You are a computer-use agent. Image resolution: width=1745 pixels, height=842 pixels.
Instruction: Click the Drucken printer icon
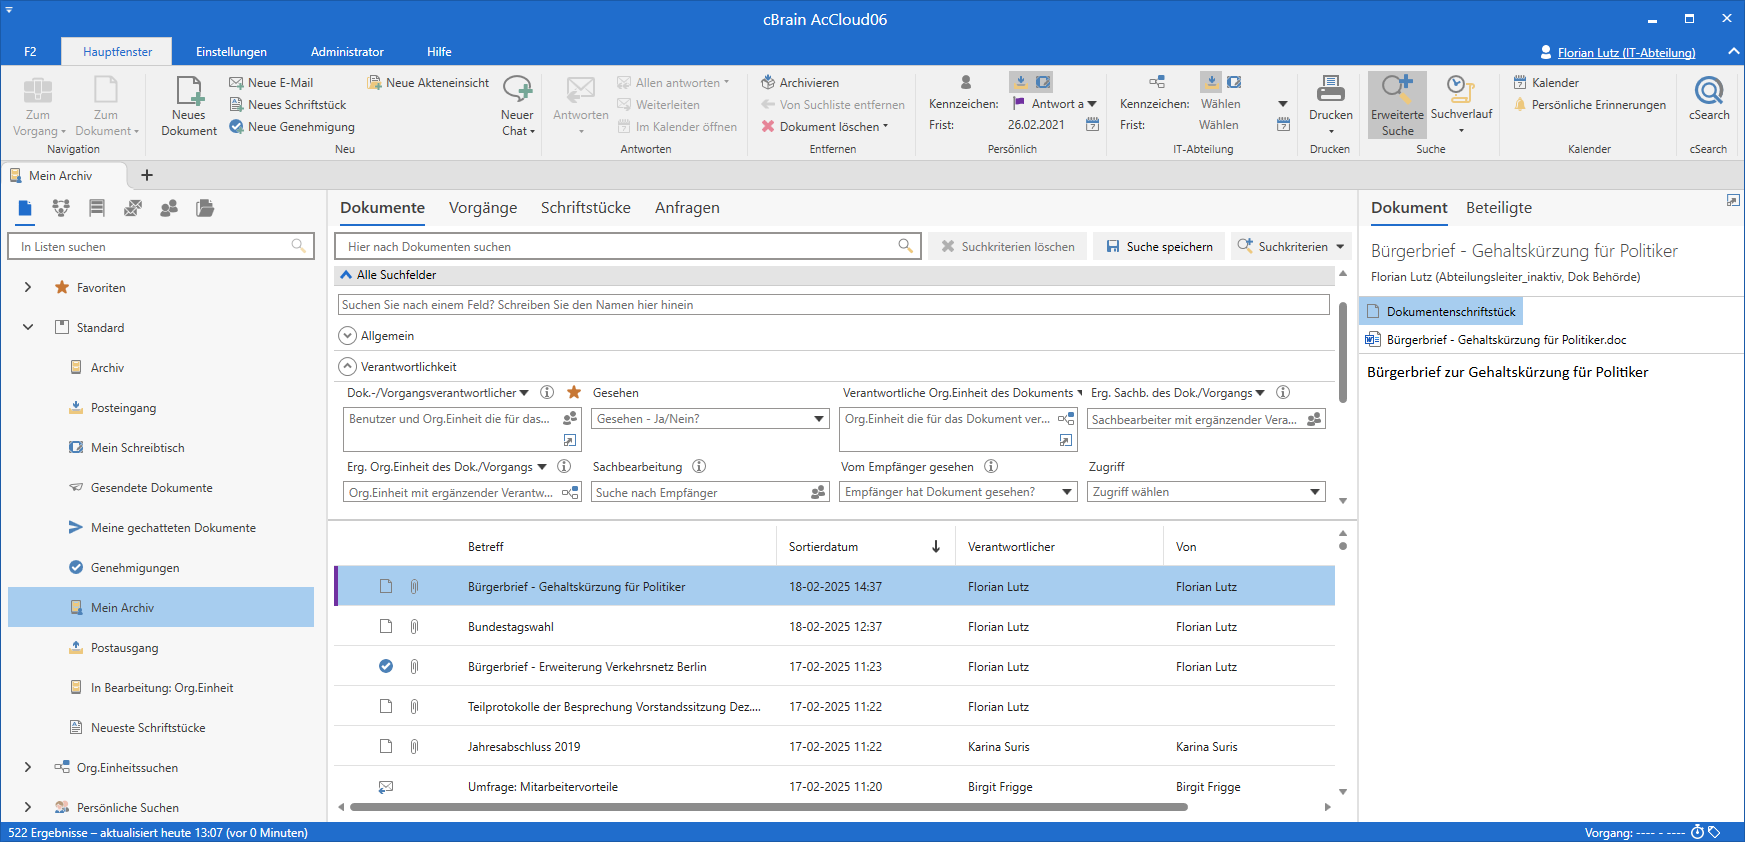pyautogui.click(x=1330, y=90)
